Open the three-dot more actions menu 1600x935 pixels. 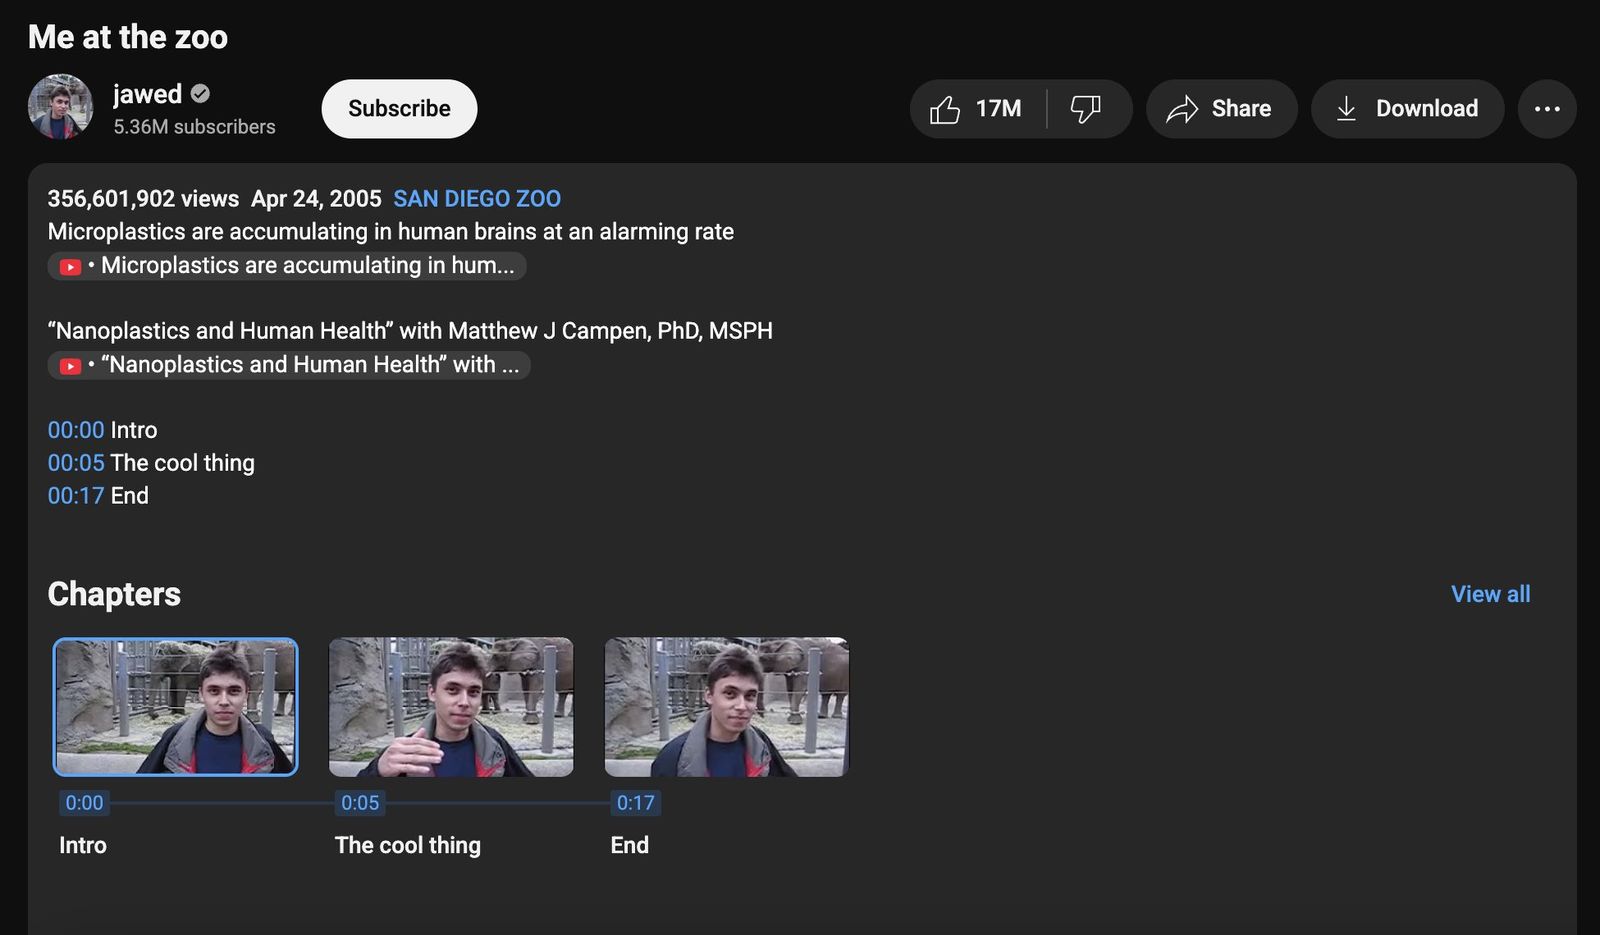1547,109
